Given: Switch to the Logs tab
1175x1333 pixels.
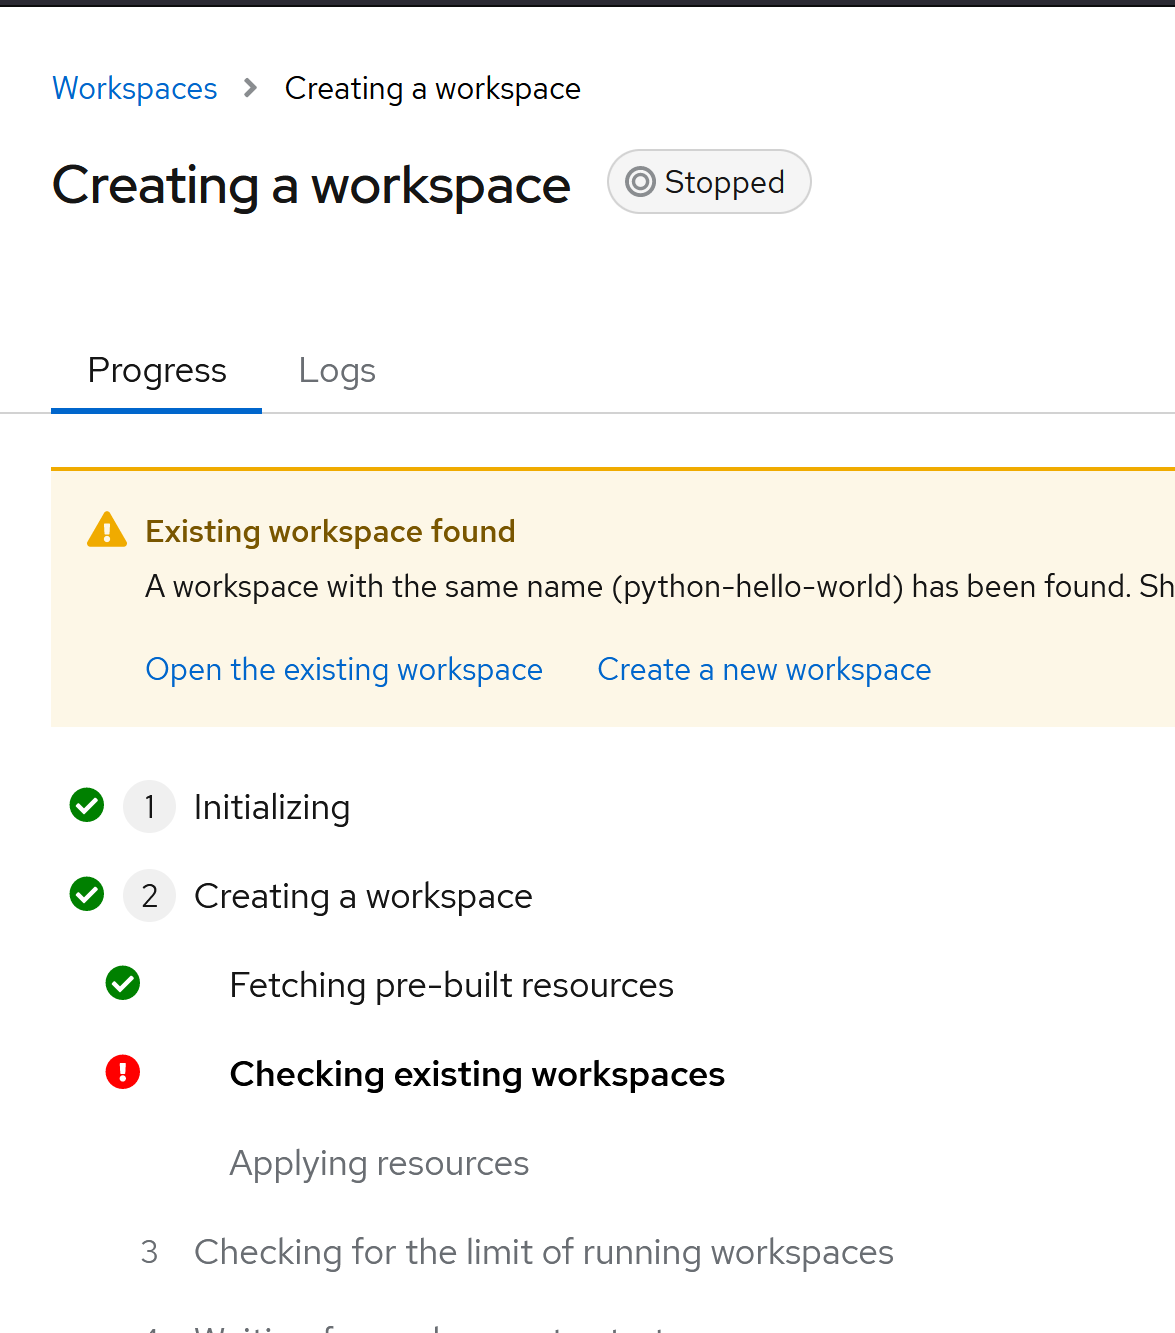Looking at the screenshot, I should [337, 370].
